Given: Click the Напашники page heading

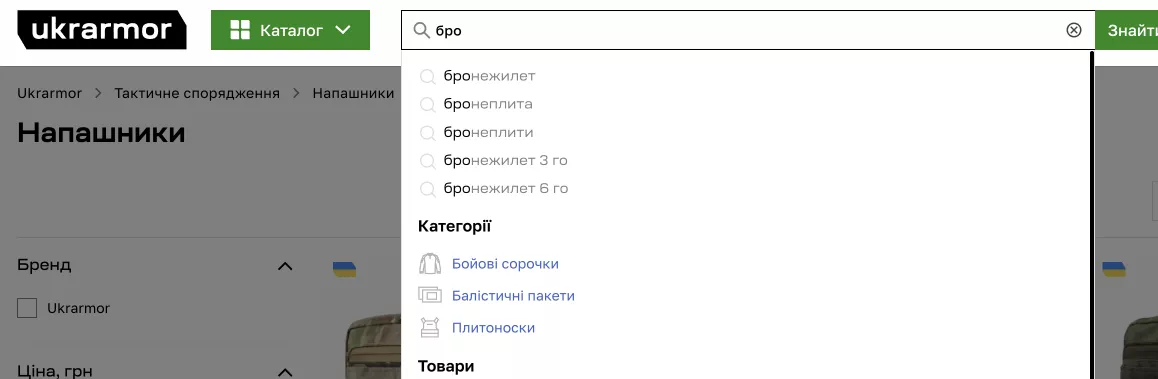Looking at the screenshot, I should click(101, 133).
